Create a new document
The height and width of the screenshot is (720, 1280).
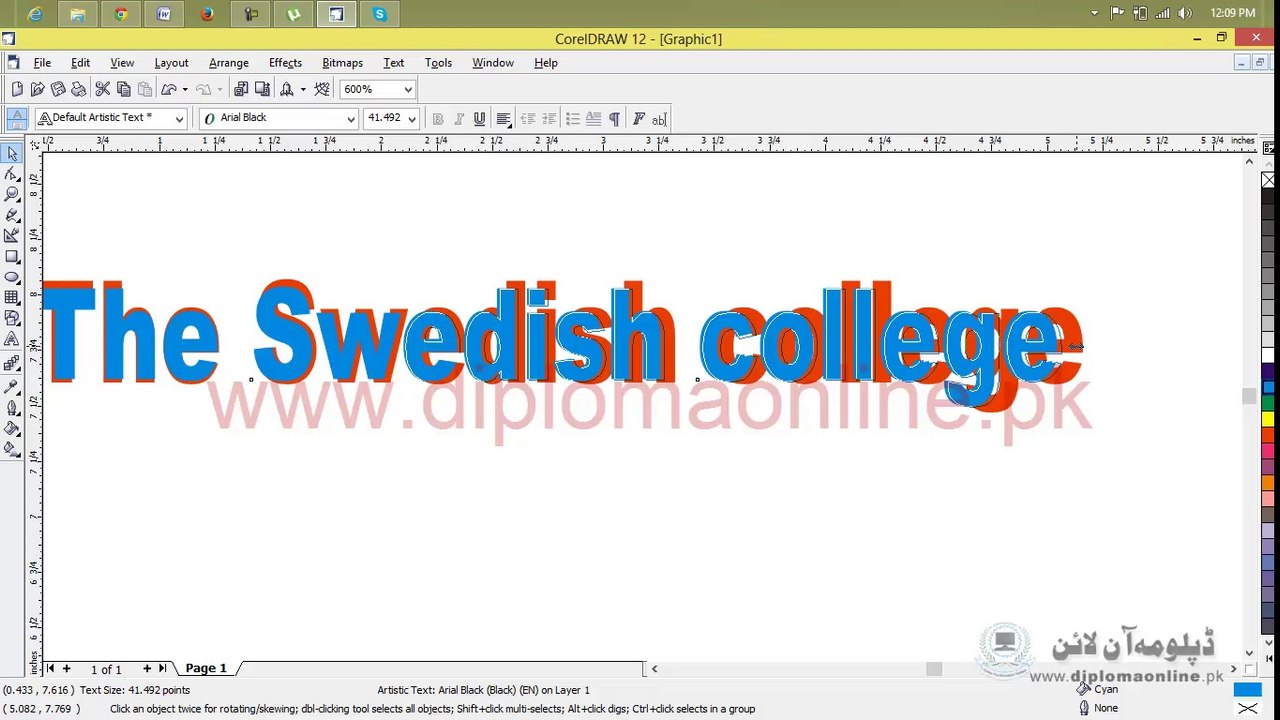(x=17, y=89)
